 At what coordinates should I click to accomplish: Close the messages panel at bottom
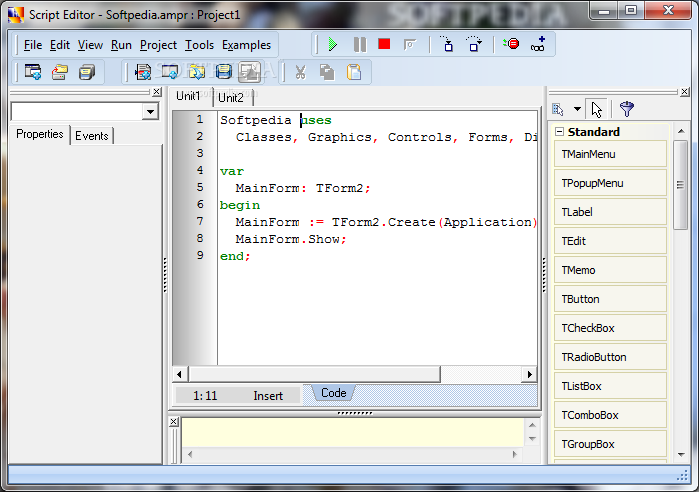click(x=174, y=422)
